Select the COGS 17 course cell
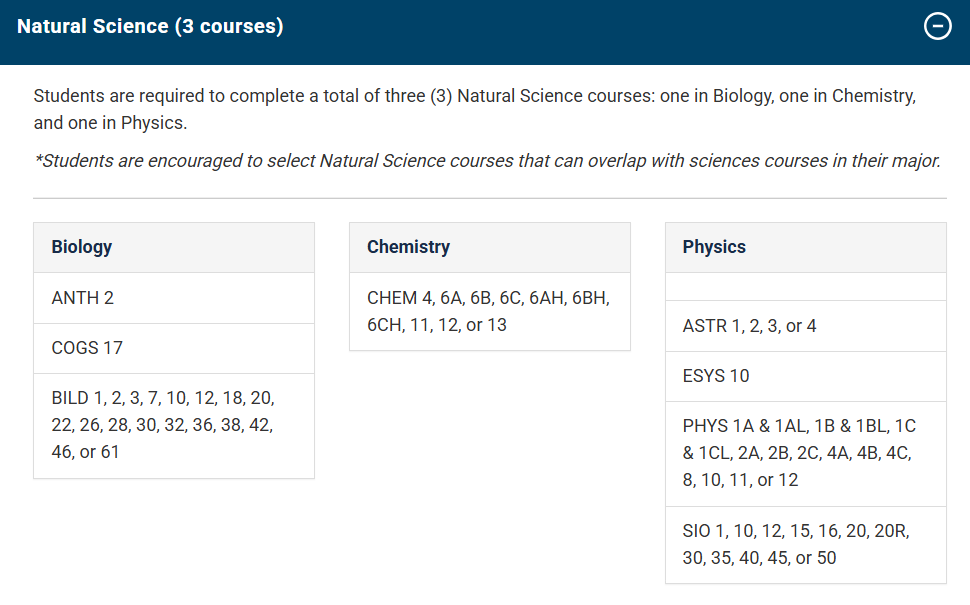 tap(87, 348)
